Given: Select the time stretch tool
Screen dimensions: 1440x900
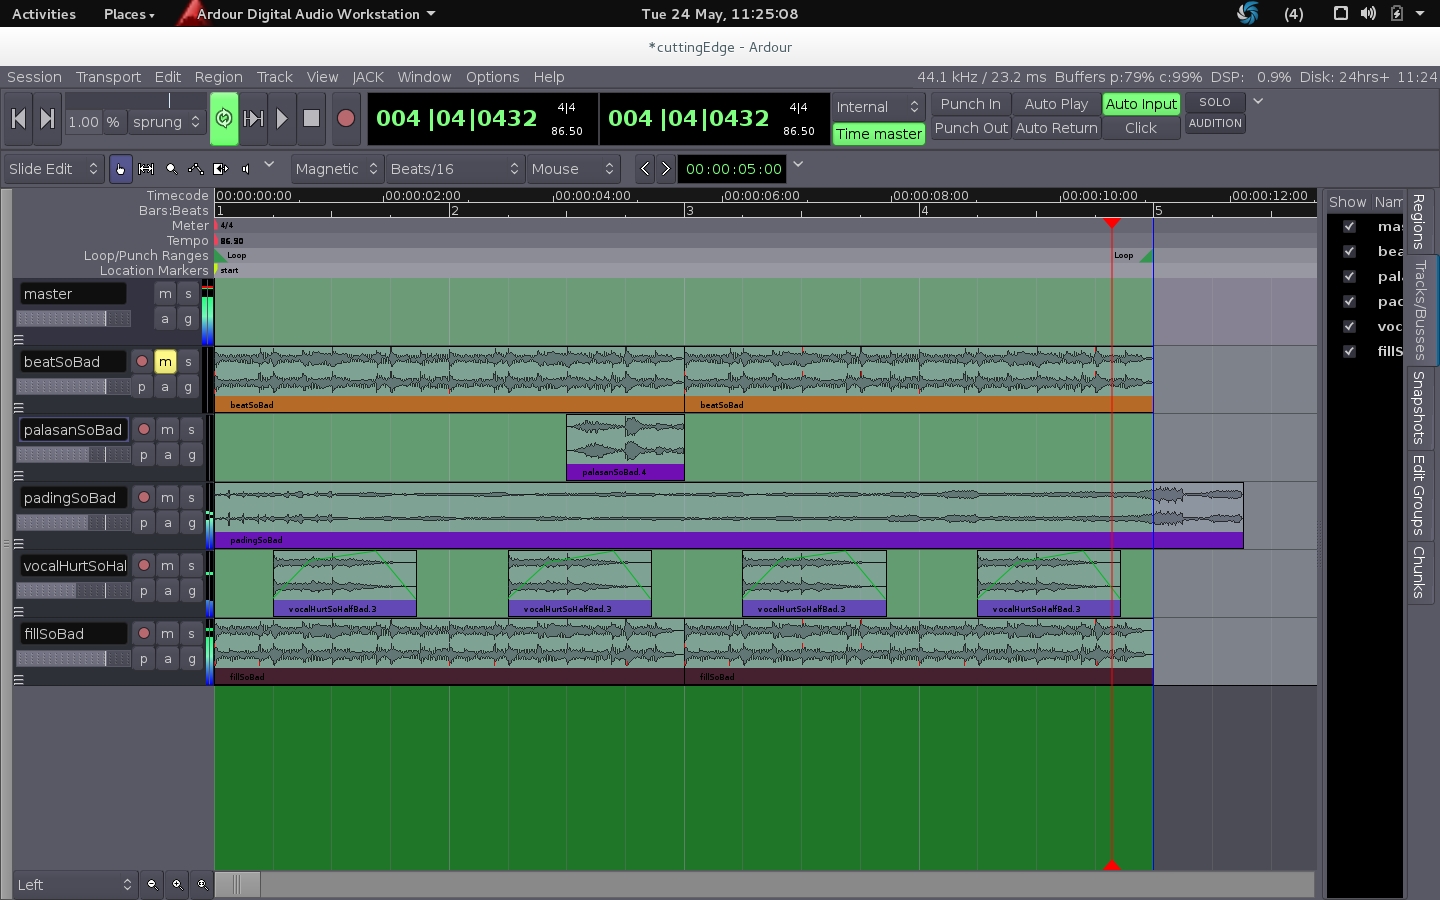Looking at the screenshot, I should [221, 169].
